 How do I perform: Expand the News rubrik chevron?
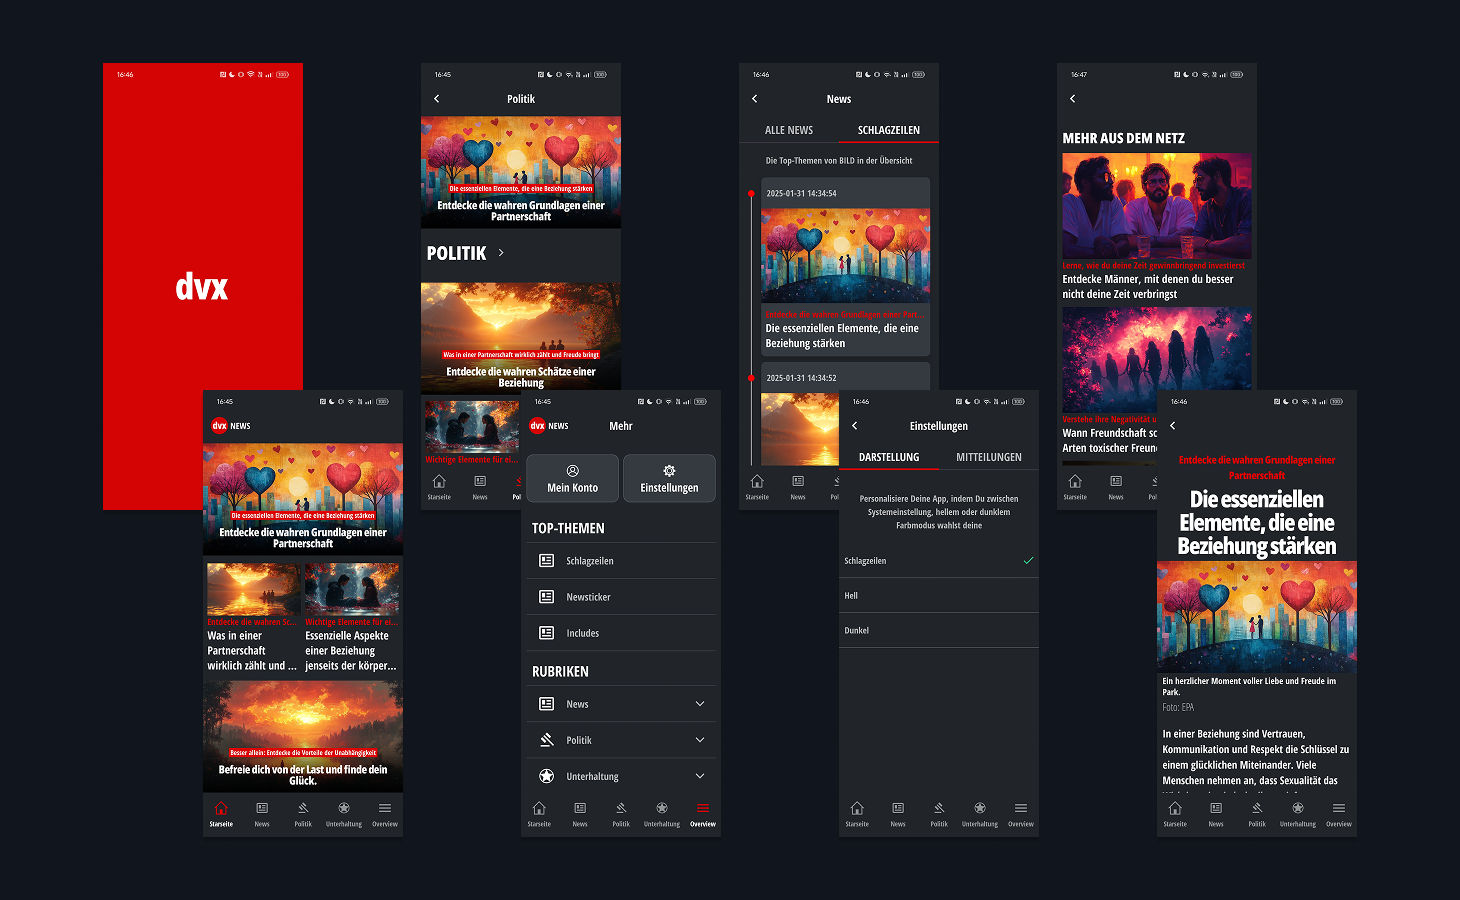point(700,704)
